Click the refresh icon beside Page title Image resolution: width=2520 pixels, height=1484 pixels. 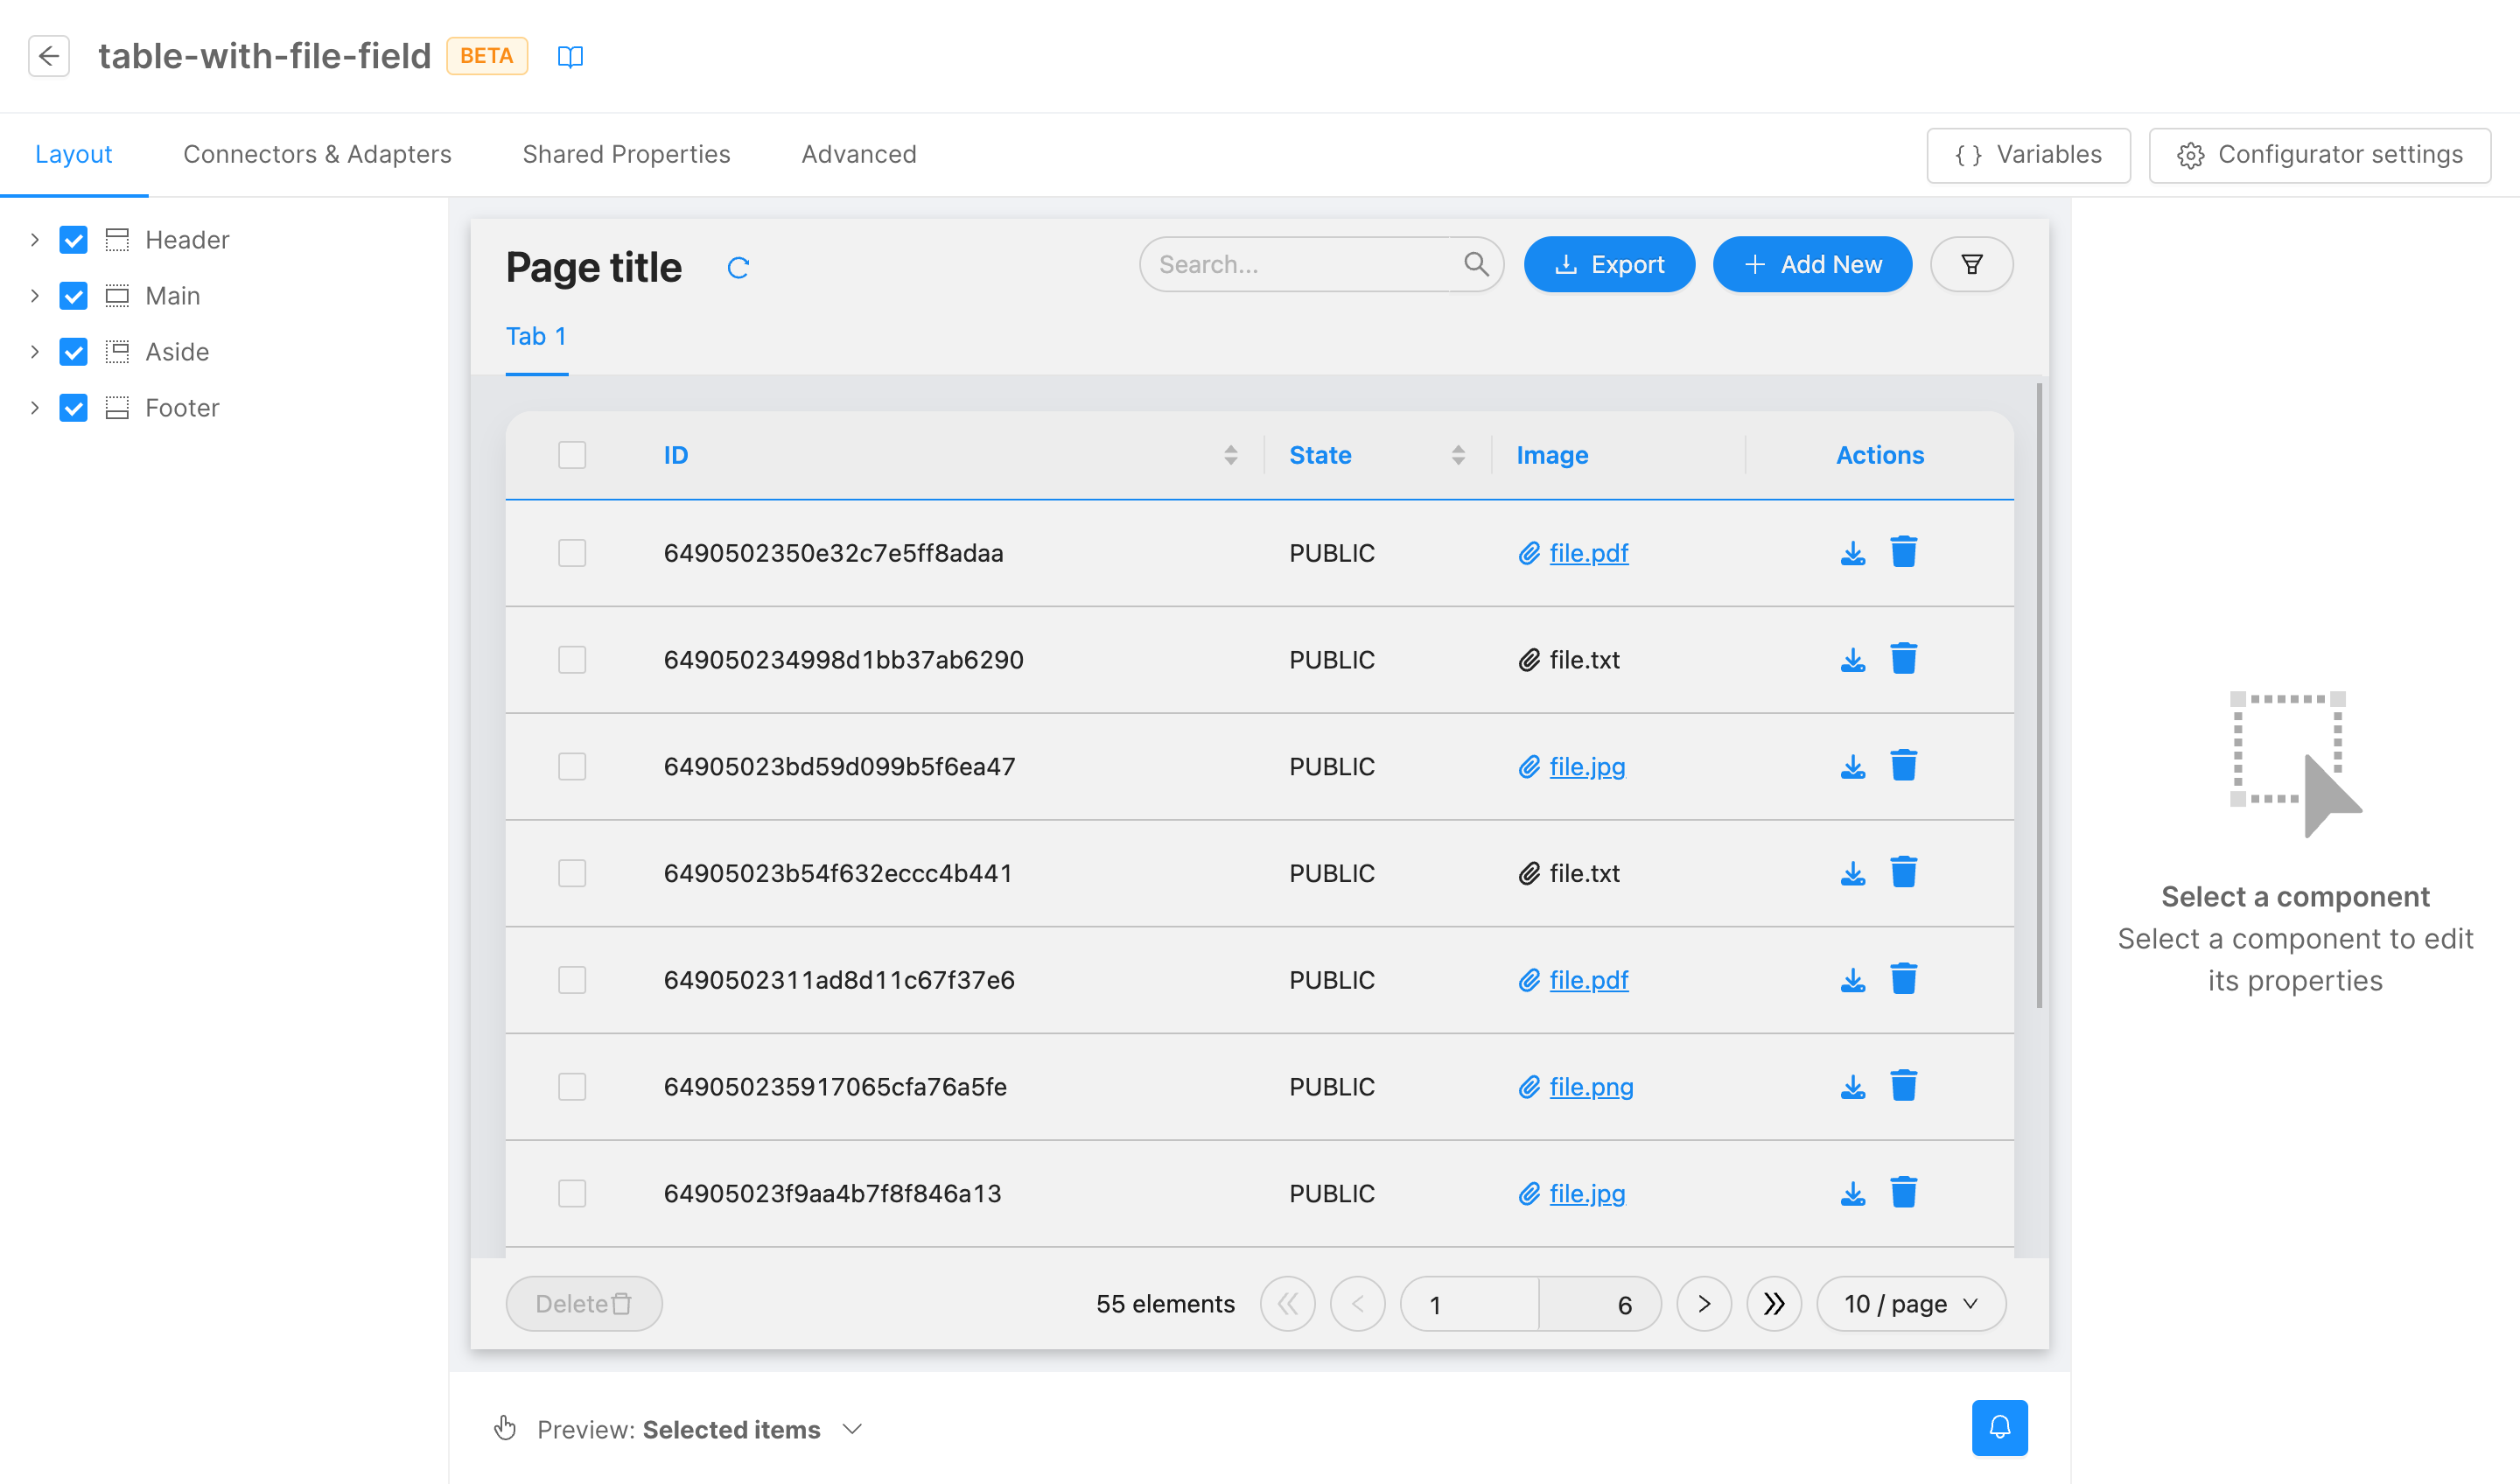tap(738, 268)
